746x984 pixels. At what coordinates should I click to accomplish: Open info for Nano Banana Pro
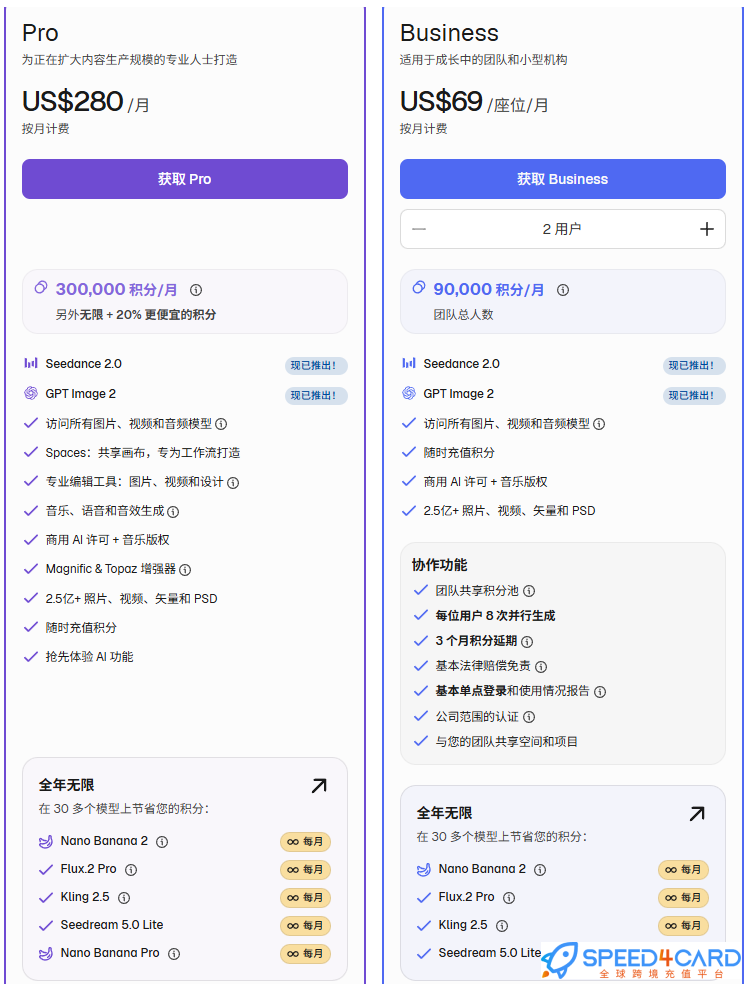[174, 954]
